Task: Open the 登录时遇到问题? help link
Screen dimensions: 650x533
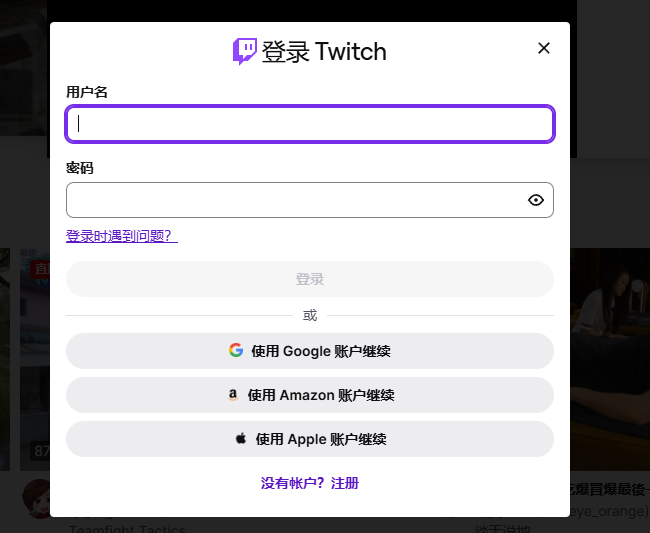Action: click(x=122, y=236)
